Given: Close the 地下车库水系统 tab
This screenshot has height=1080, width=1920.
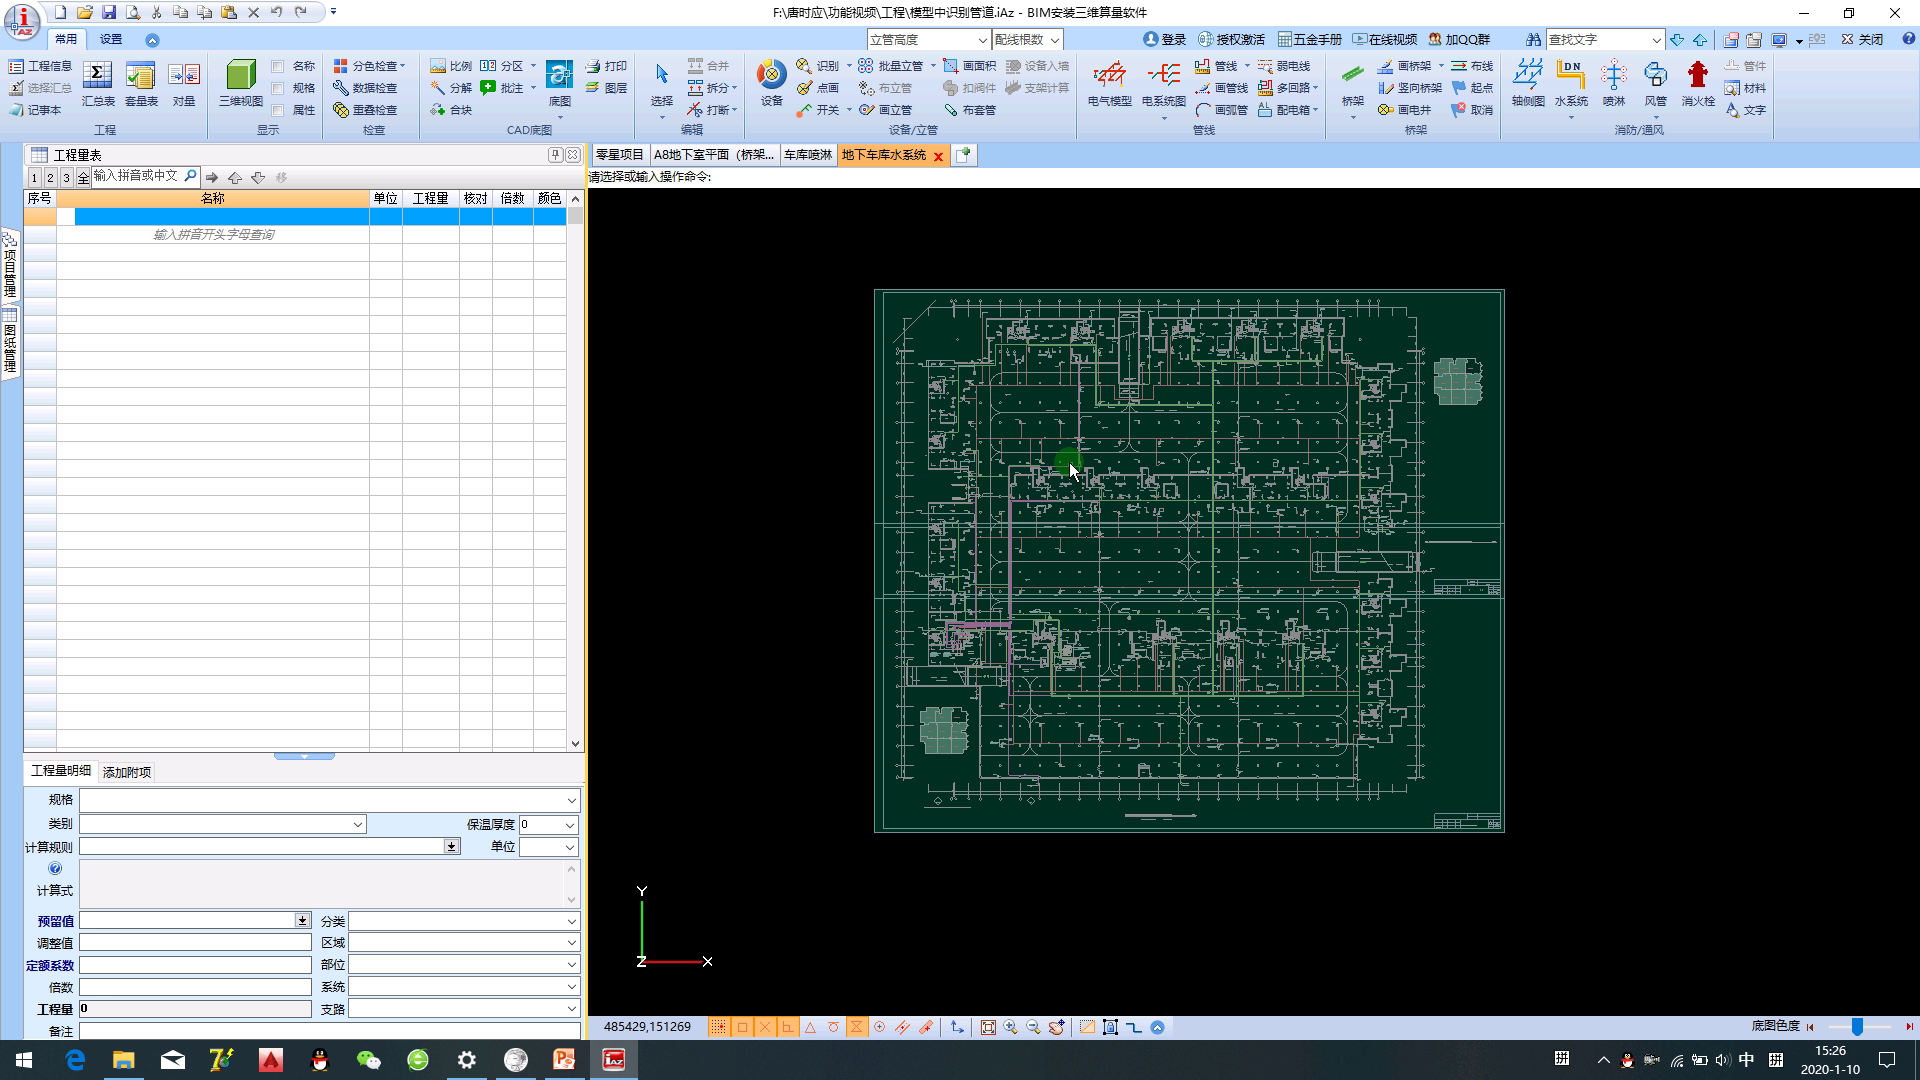Looking at the screenshot, I should coord(938,156).
